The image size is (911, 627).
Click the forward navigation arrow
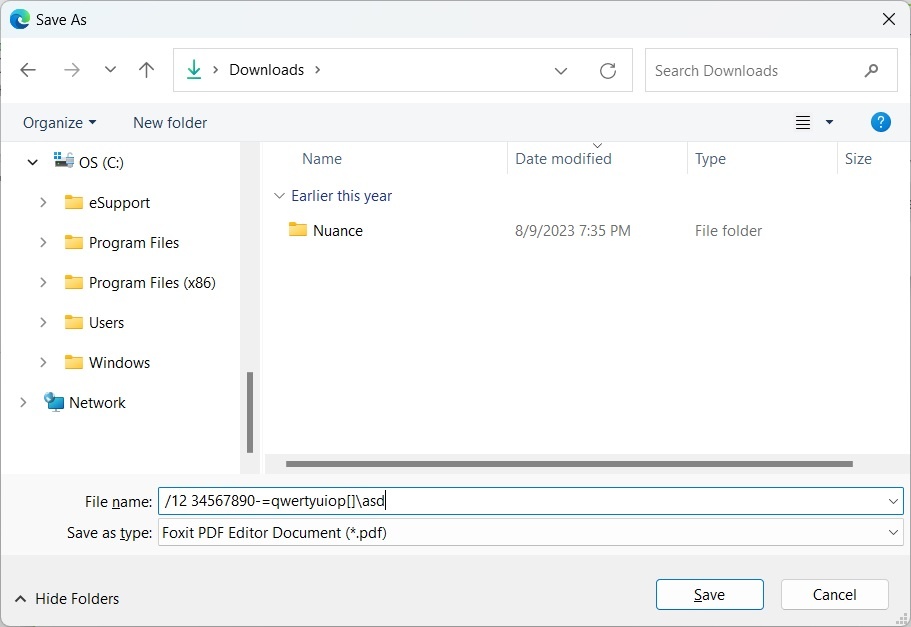pos(71,70)
